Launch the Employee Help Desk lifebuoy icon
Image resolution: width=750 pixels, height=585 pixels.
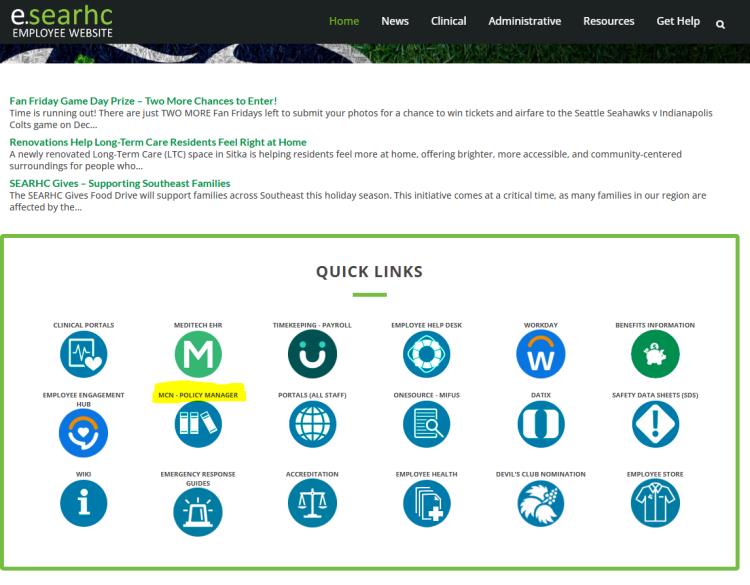(427, 355)
